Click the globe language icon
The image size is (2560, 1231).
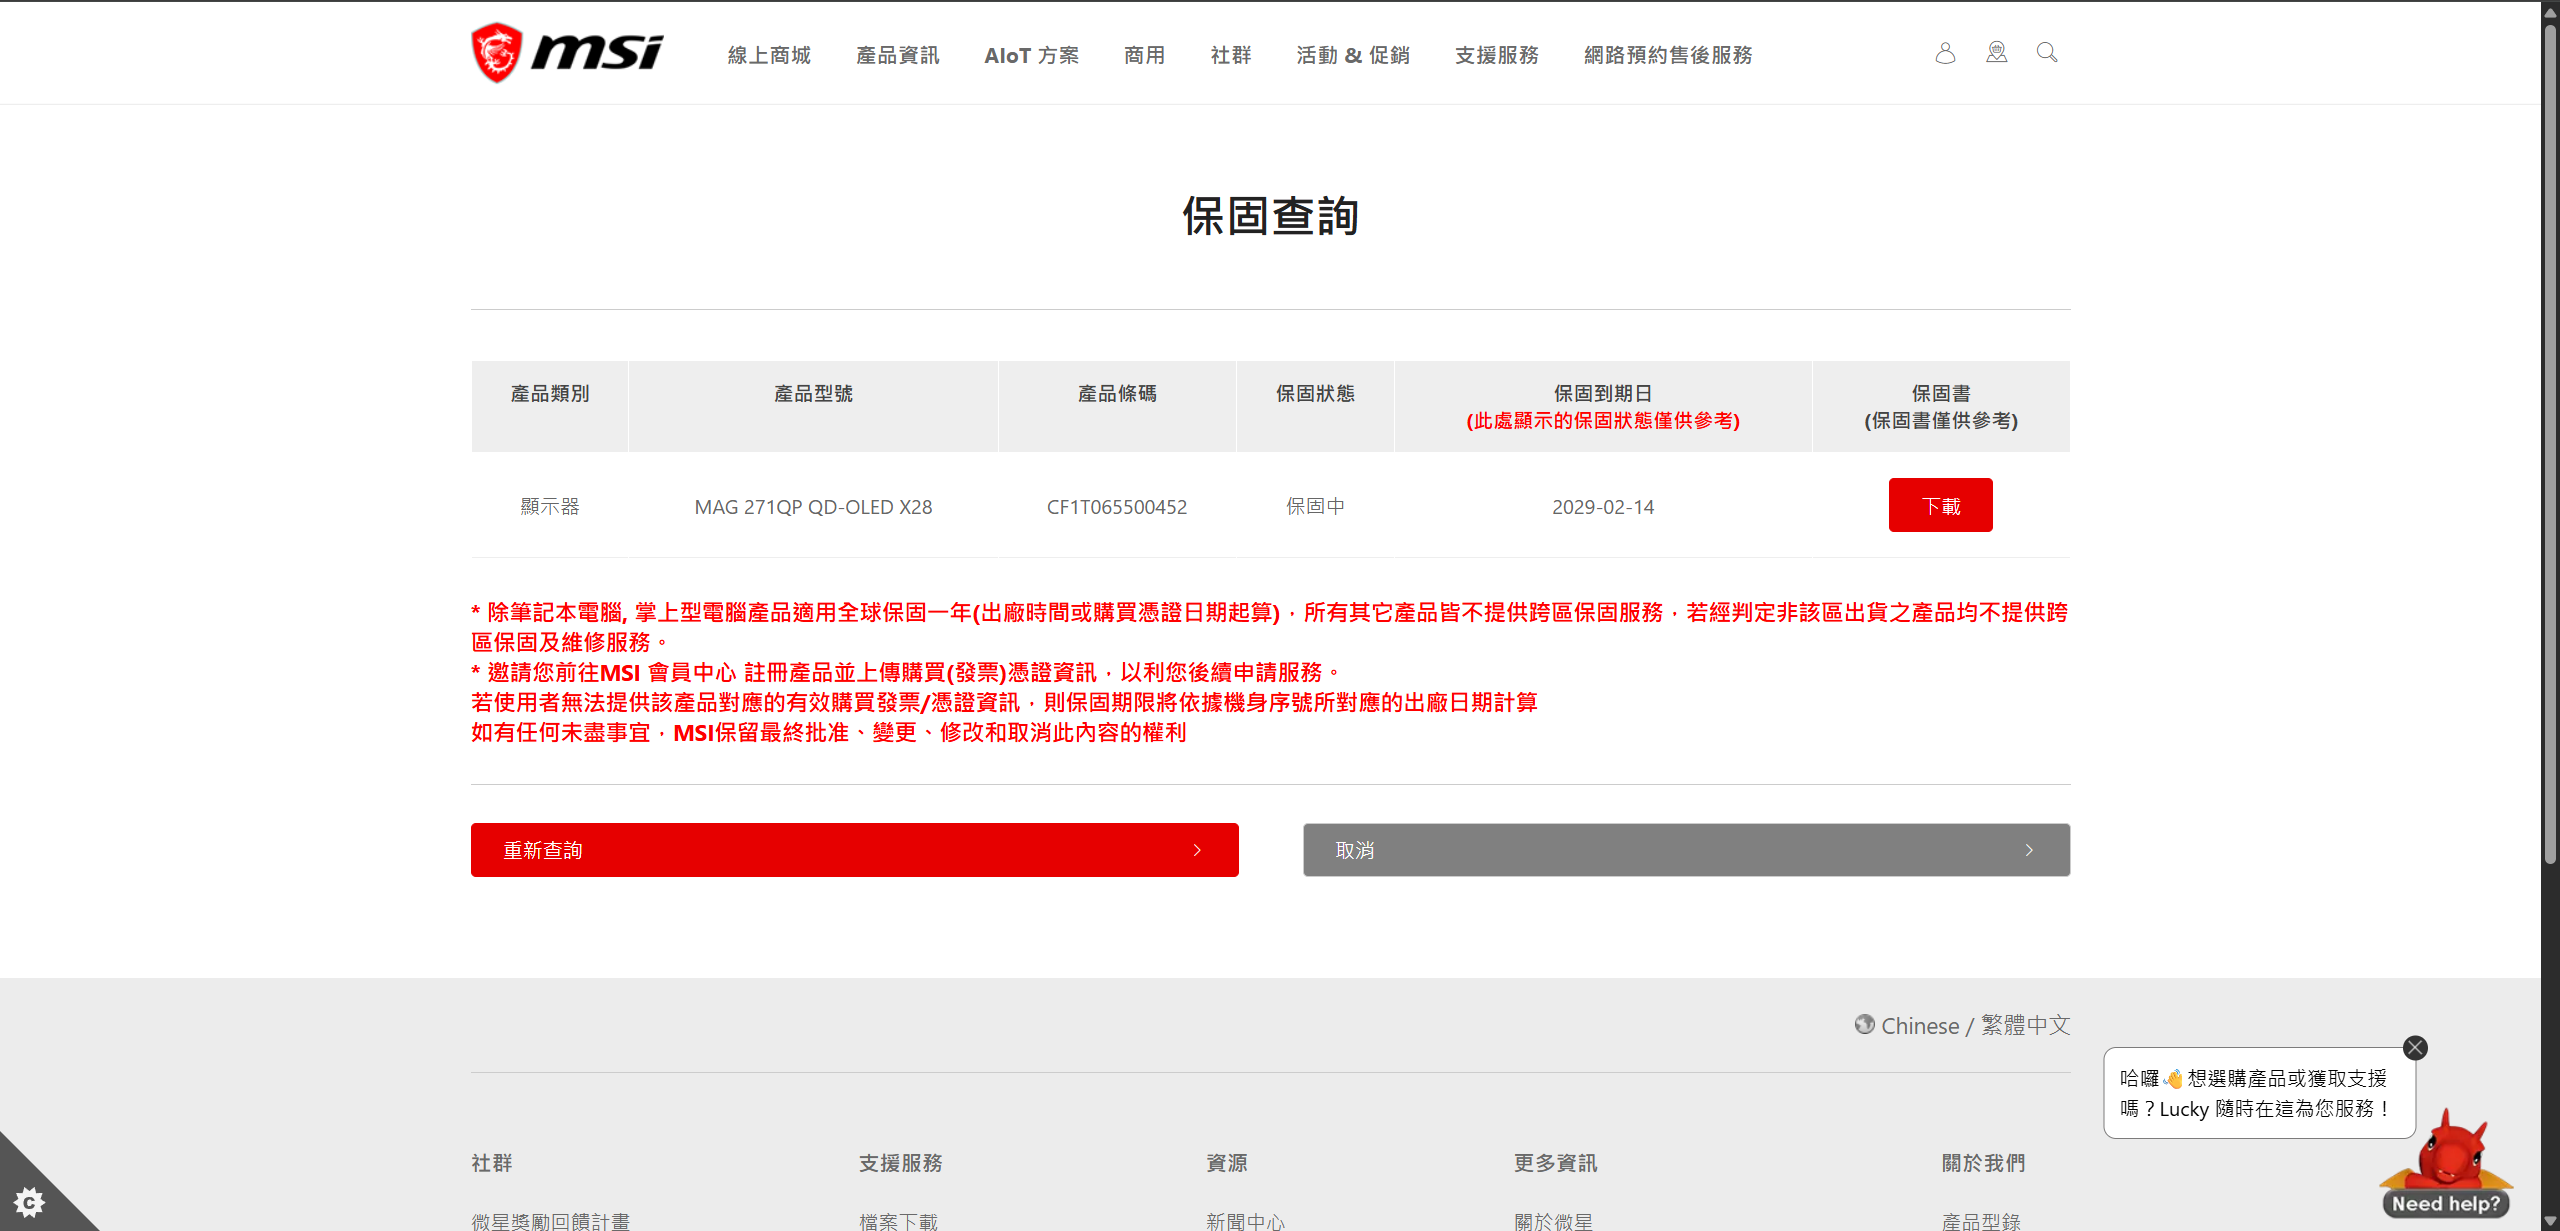point(1864,1025)
